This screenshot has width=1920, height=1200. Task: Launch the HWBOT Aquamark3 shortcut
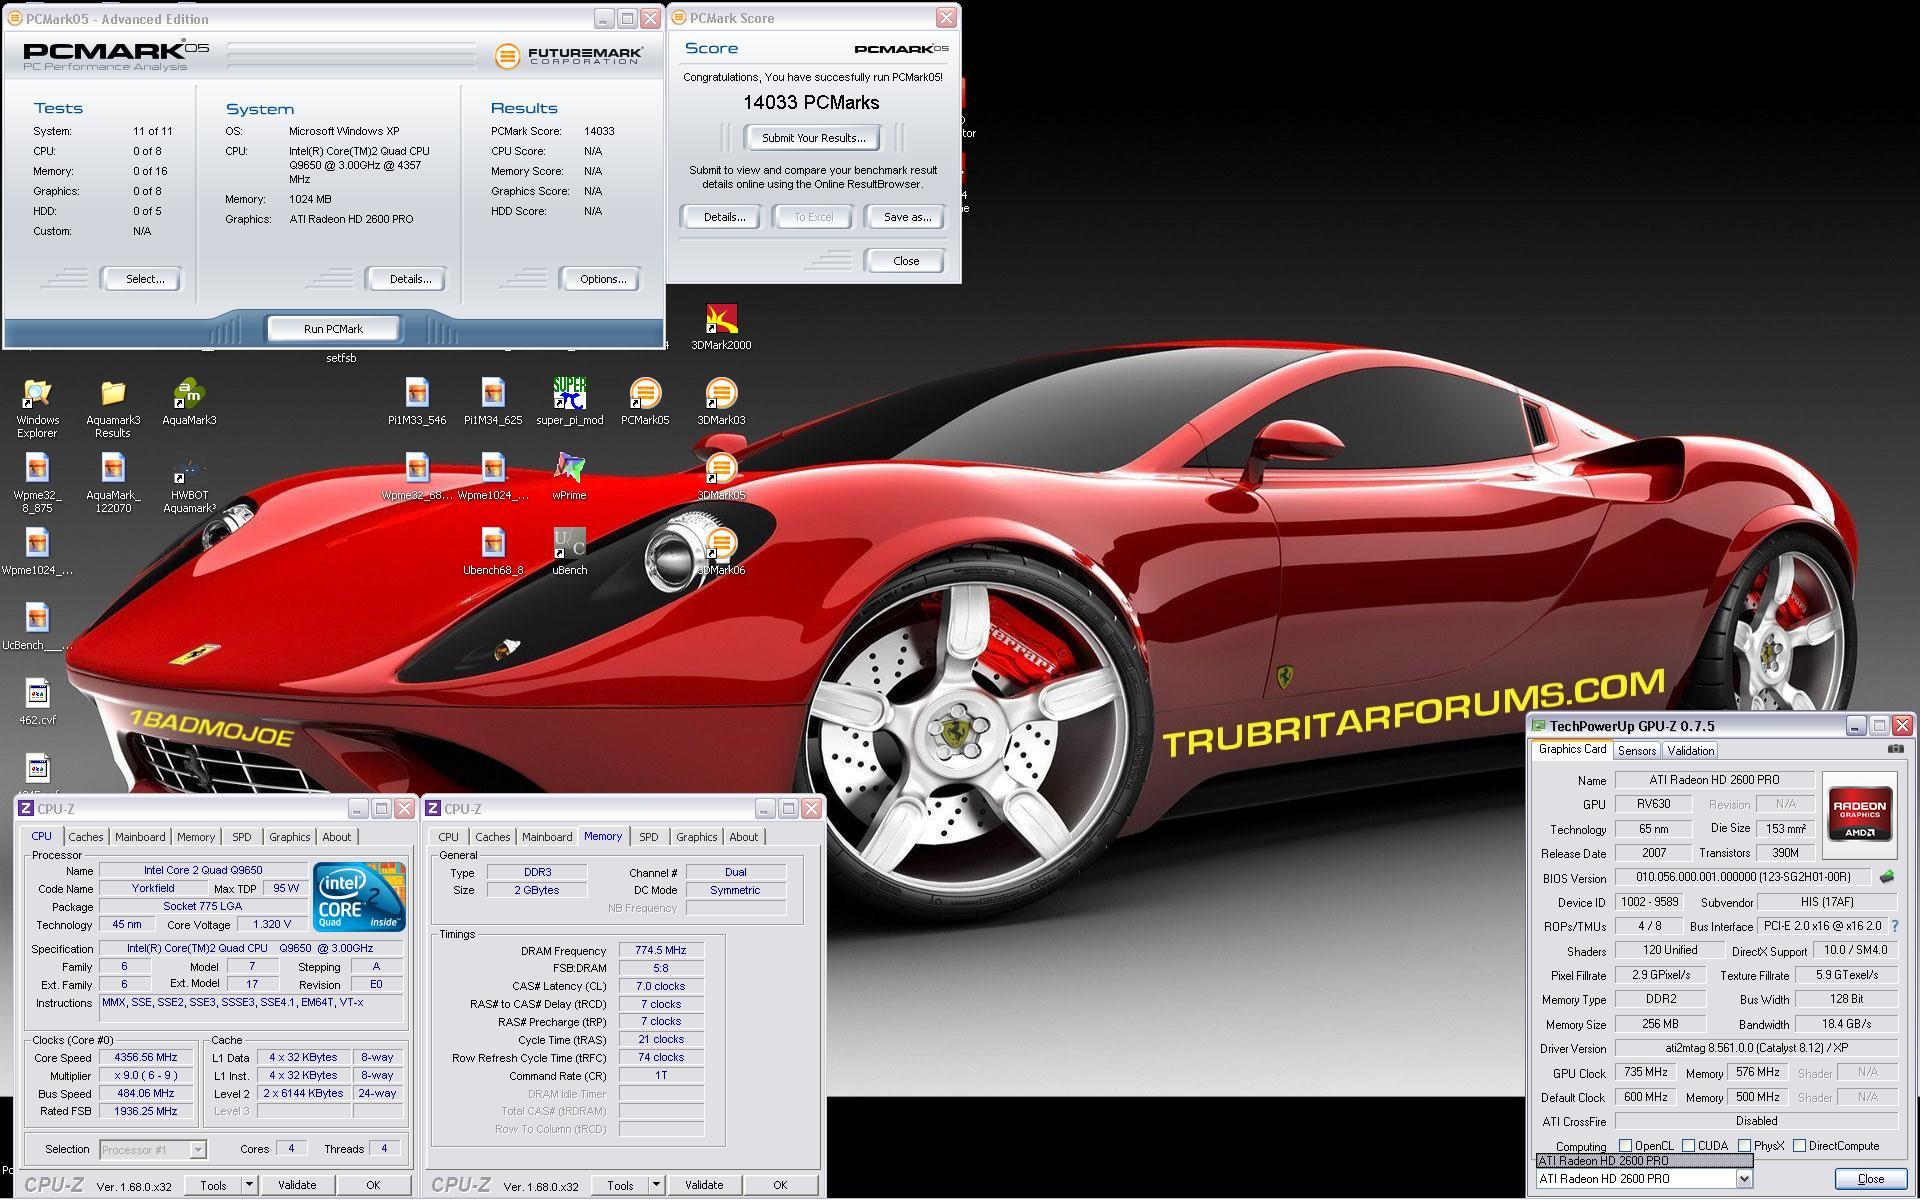point(189,483)
